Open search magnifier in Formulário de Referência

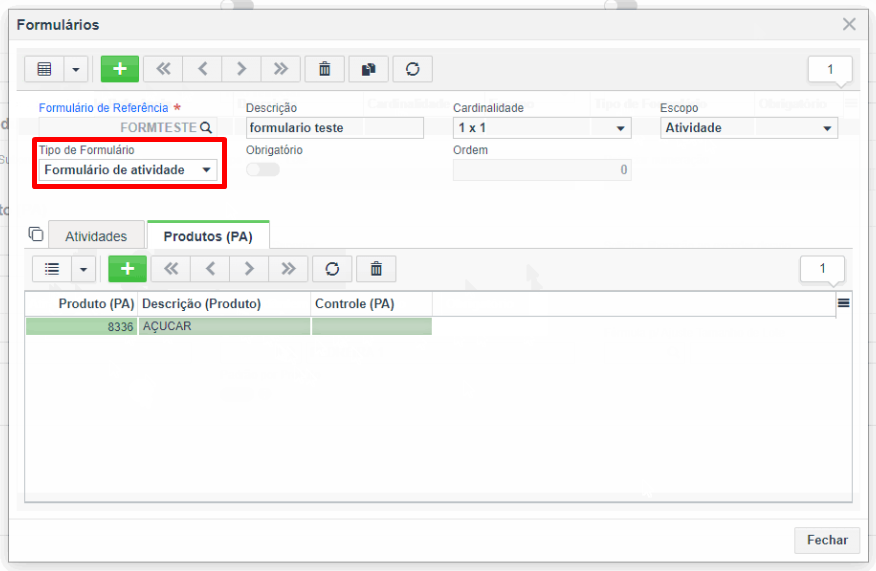tap(206, 127)
